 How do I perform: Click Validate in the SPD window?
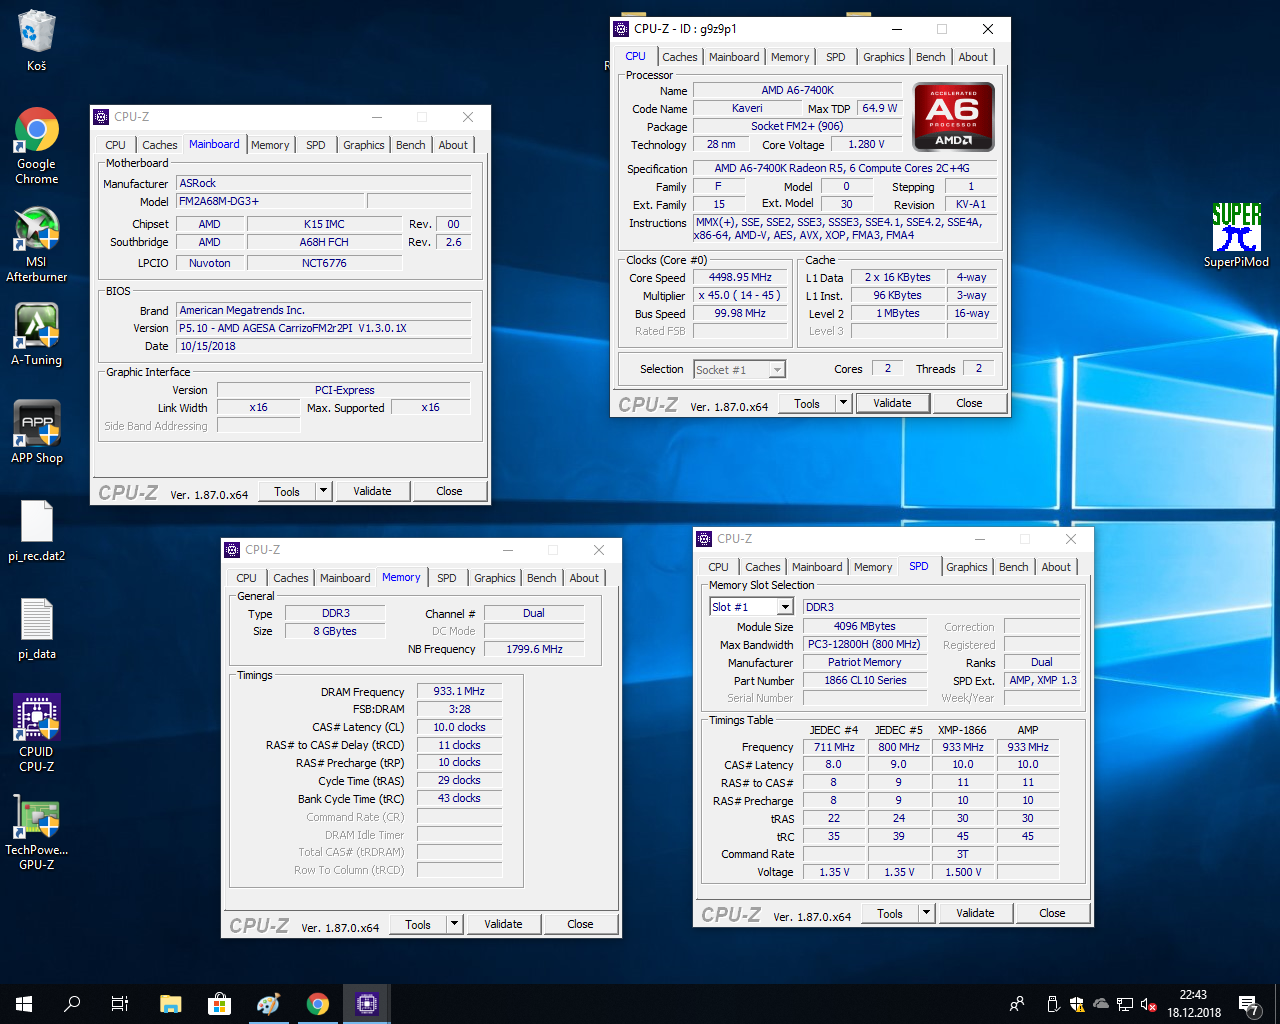(975, 913)
